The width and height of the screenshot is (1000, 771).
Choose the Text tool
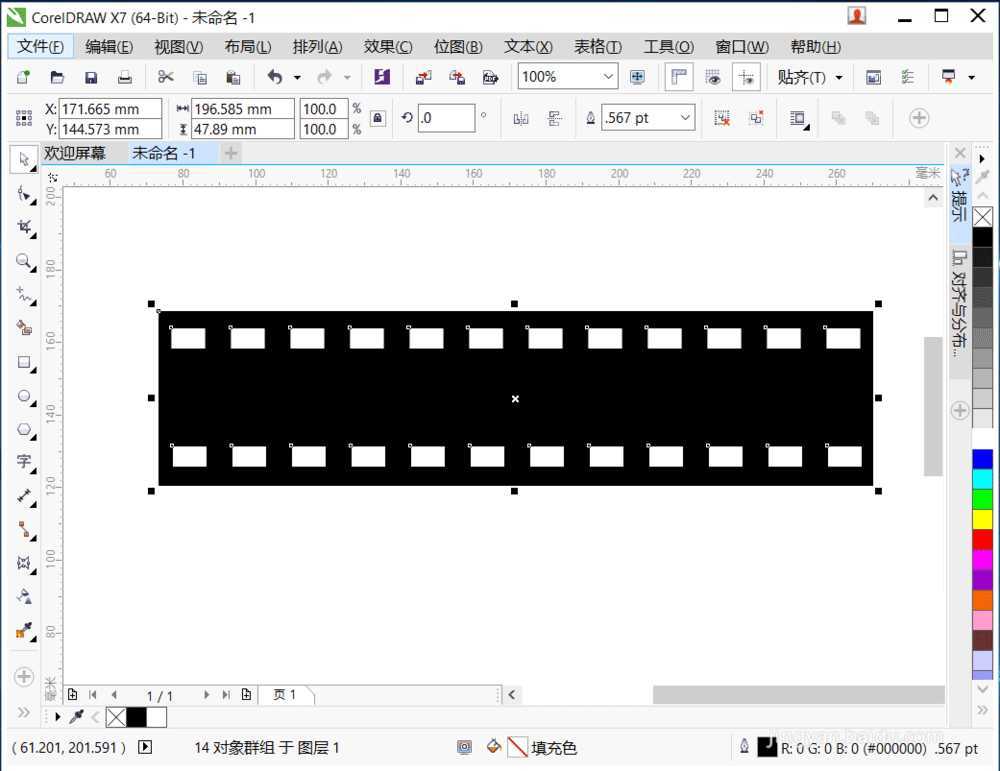tap(22, 462)
